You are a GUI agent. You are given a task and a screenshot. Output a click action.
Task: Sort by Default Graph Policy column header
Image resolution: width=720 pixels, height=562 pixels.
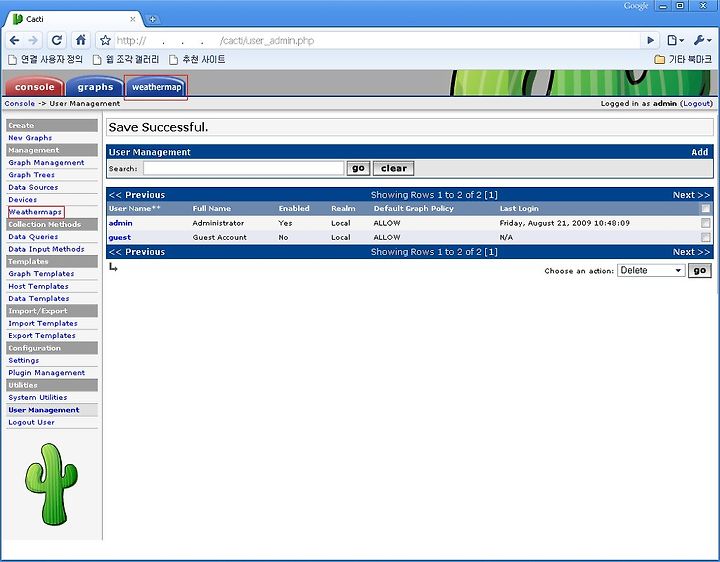413,208
